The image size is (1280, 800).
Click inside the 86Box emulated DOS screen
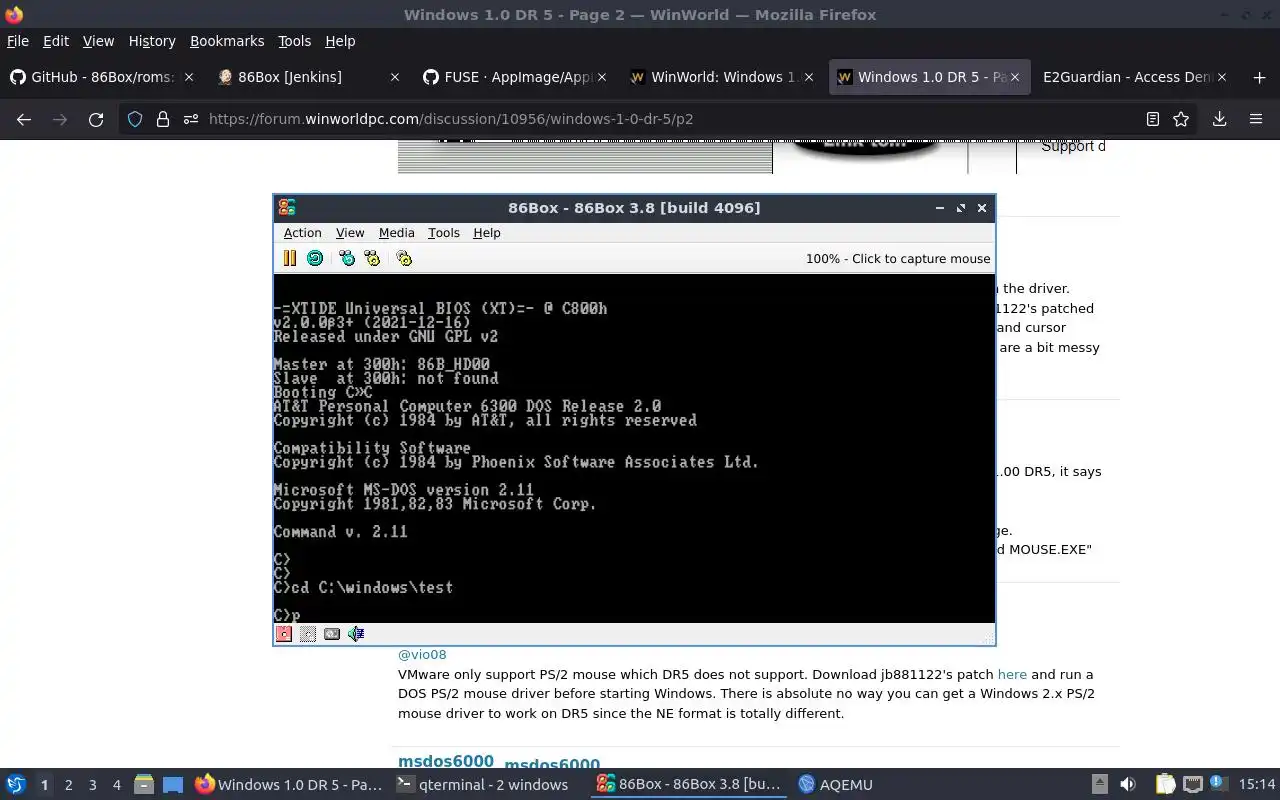tap(634, 448)
